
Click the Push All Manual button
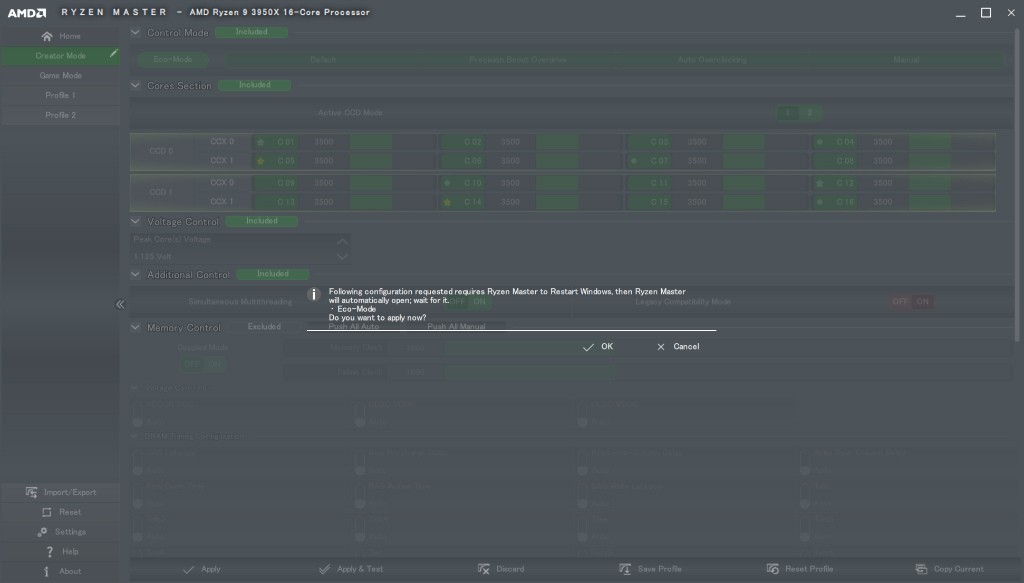tap(456, 326)
